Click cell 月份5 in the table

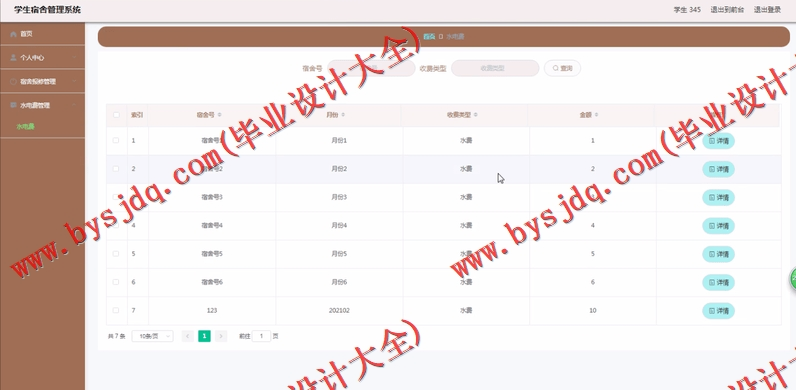click(x=339, y=253)
